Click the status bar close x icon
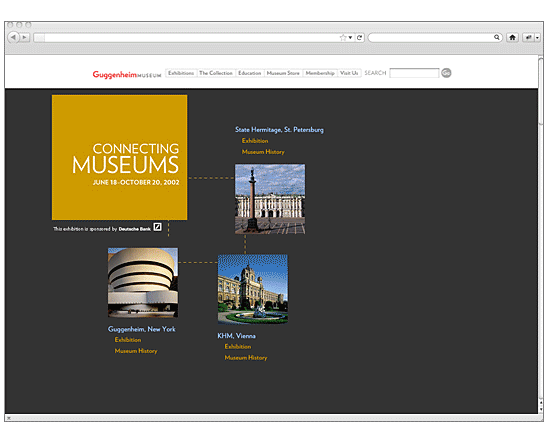 (x=9, y=418)
